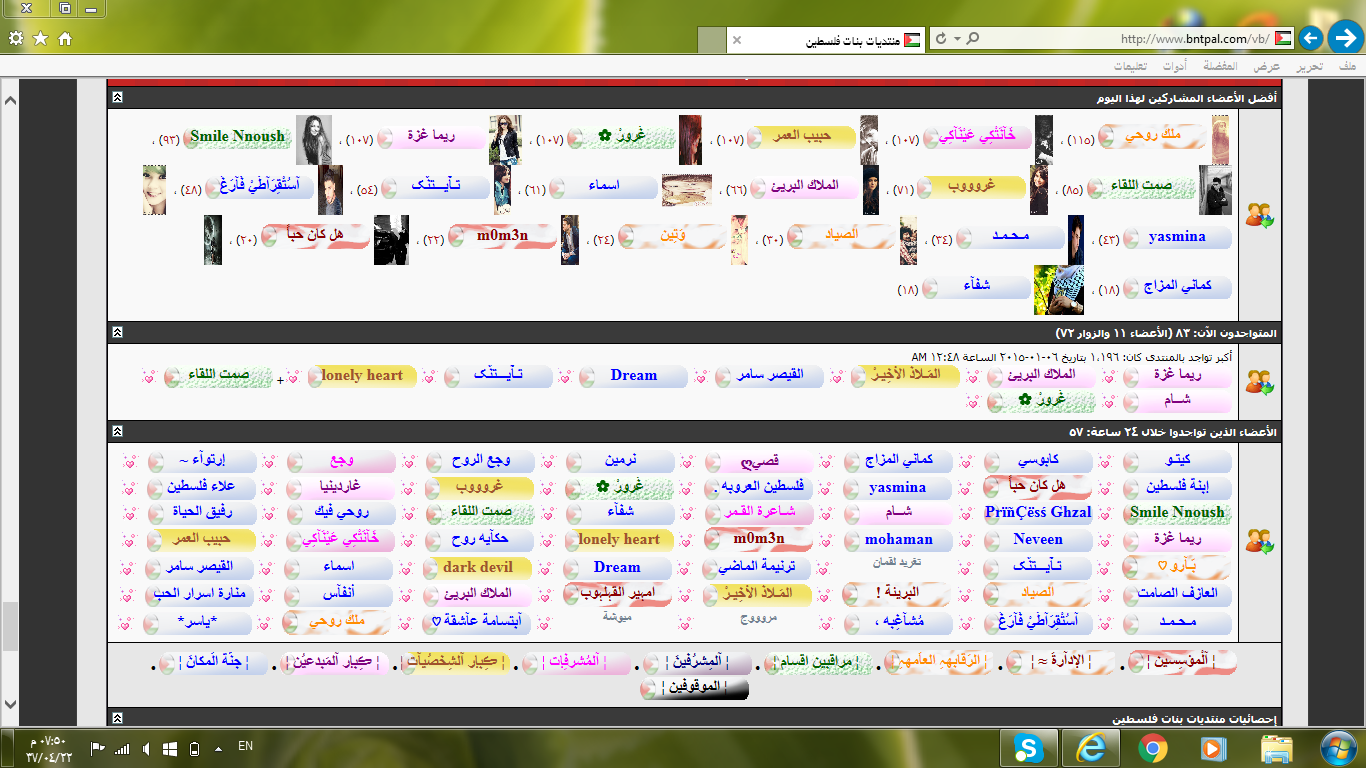Click the browser Forward arrow button
Screen dimensions: 1366x768
[x=1311, y=39]
